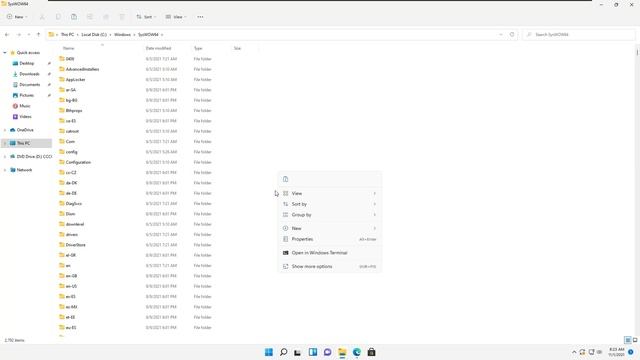Viewport: 640px width, 360px height.
Task: Select the downlevel folder row
Action: coord(135,224)
